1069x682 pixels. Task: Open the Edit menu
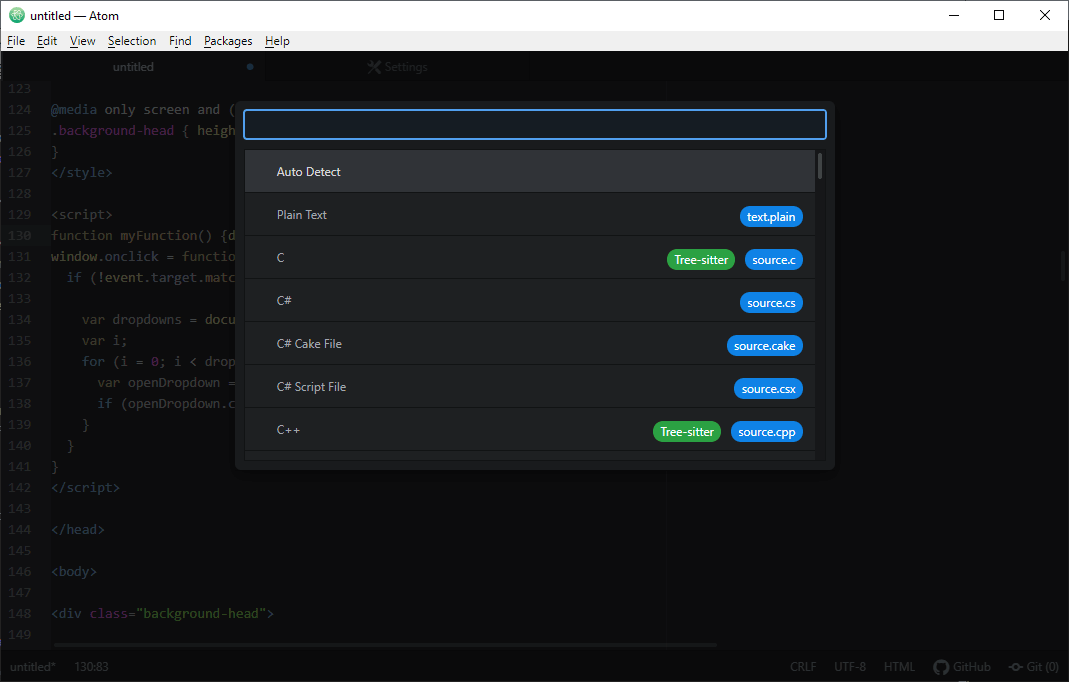(47, 41)
